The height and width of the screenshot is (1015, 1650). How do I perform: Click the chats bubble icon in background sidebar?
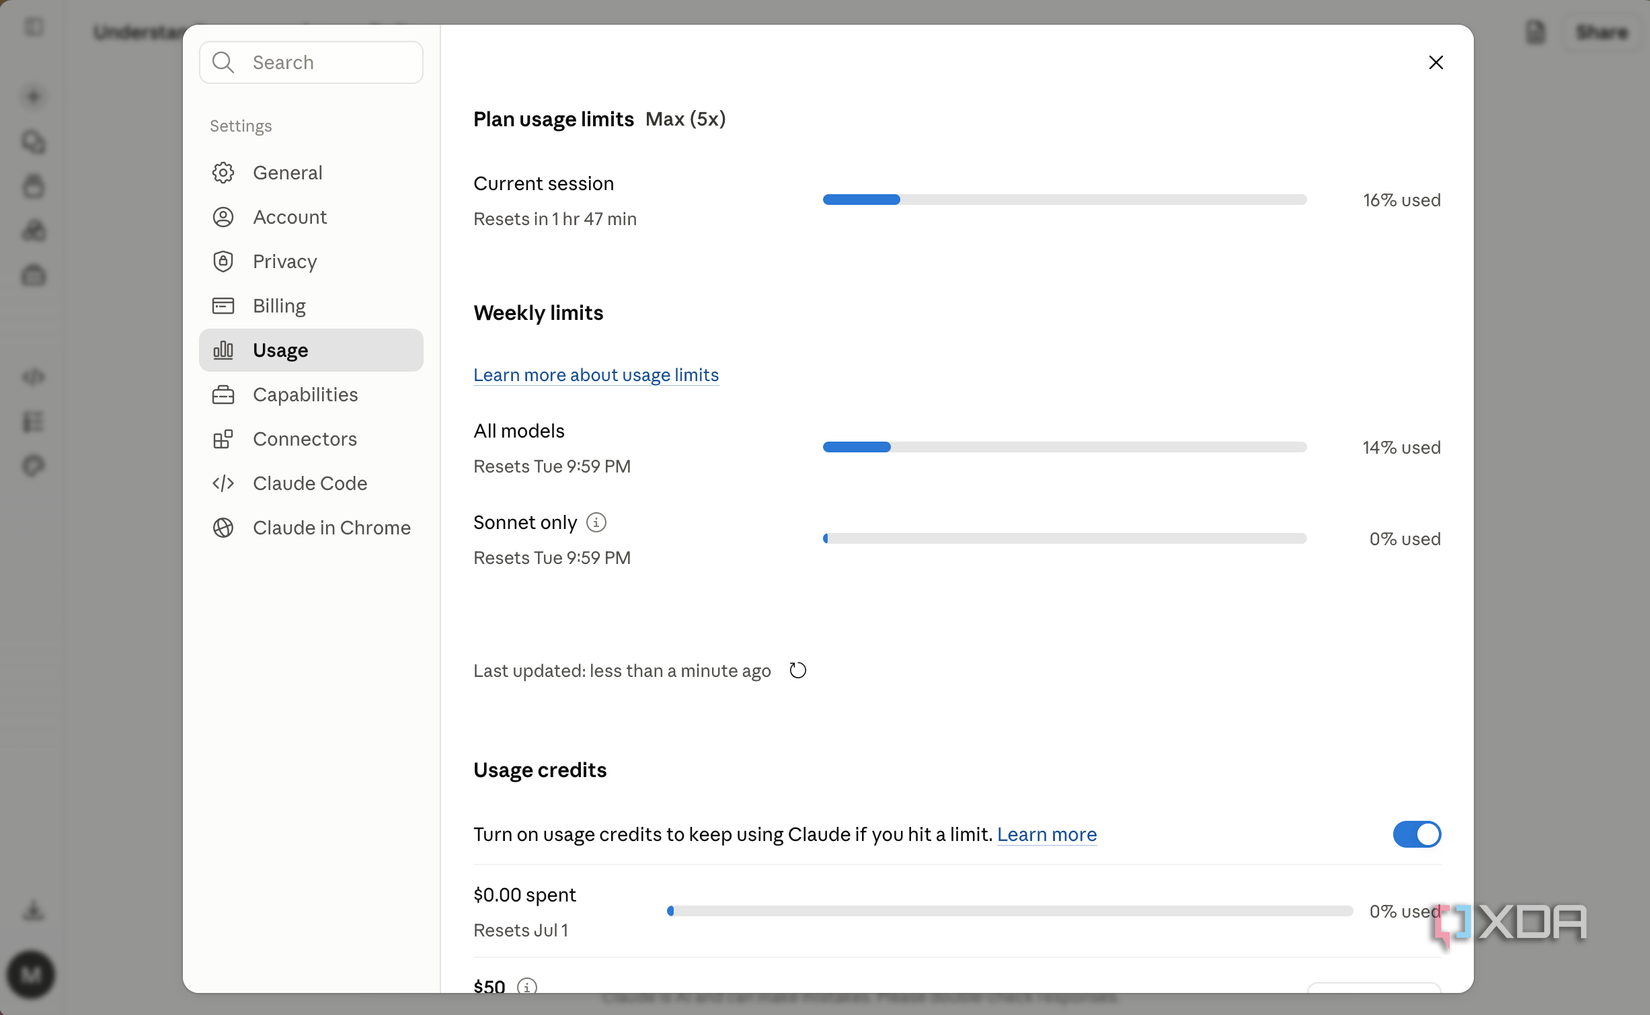pyautogui.click(x=33, y=142)
